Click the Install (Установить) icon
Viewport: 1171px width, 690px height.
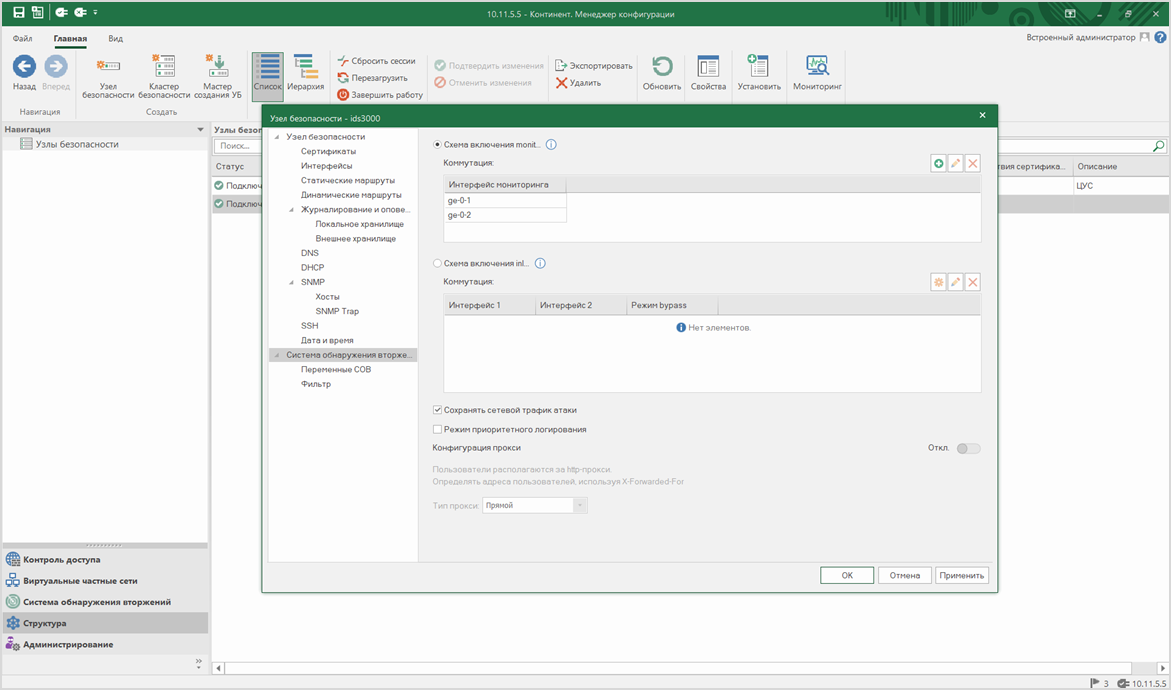pyautogui.click(x=758, y=73)
